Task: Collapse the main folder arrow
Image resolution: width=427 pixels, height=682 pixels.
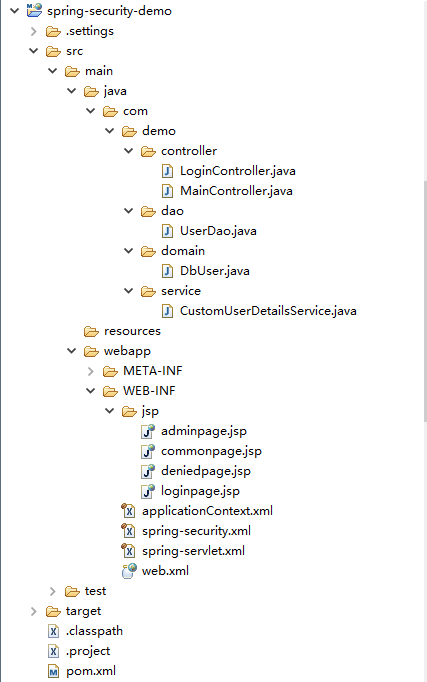Action: tap(53, 71)
